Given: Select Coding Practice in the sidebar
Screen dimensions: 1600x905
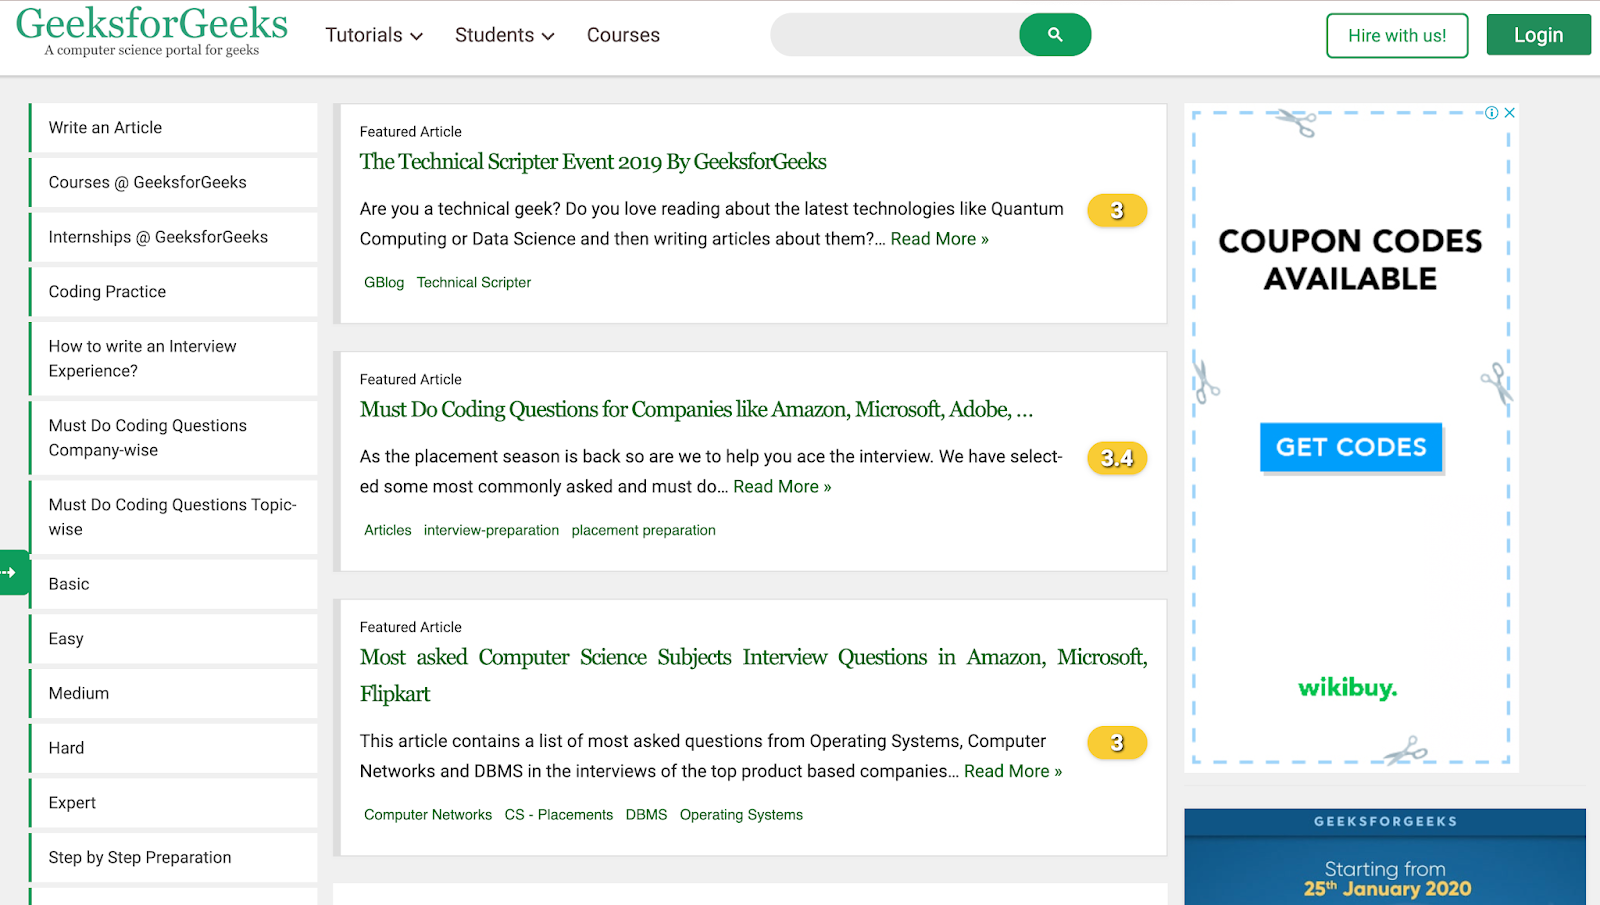Looking at the screenshot, I should [173, 292].
